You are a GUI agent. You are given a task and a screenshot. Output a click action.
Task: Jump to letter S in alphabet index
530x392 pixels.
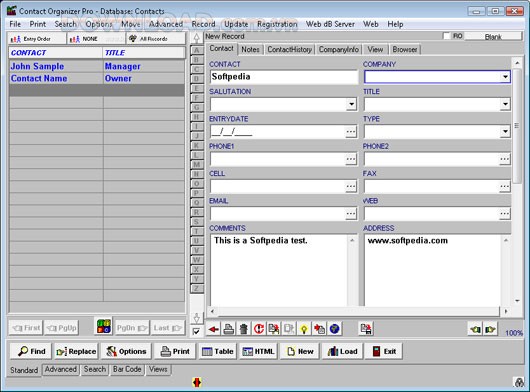pyautogui.click(x=196, y=222)
